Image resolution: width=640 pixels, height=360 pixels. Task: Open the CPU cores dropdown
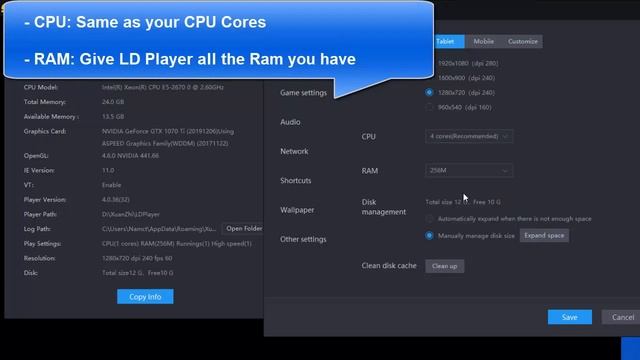(x=469, y=136)
